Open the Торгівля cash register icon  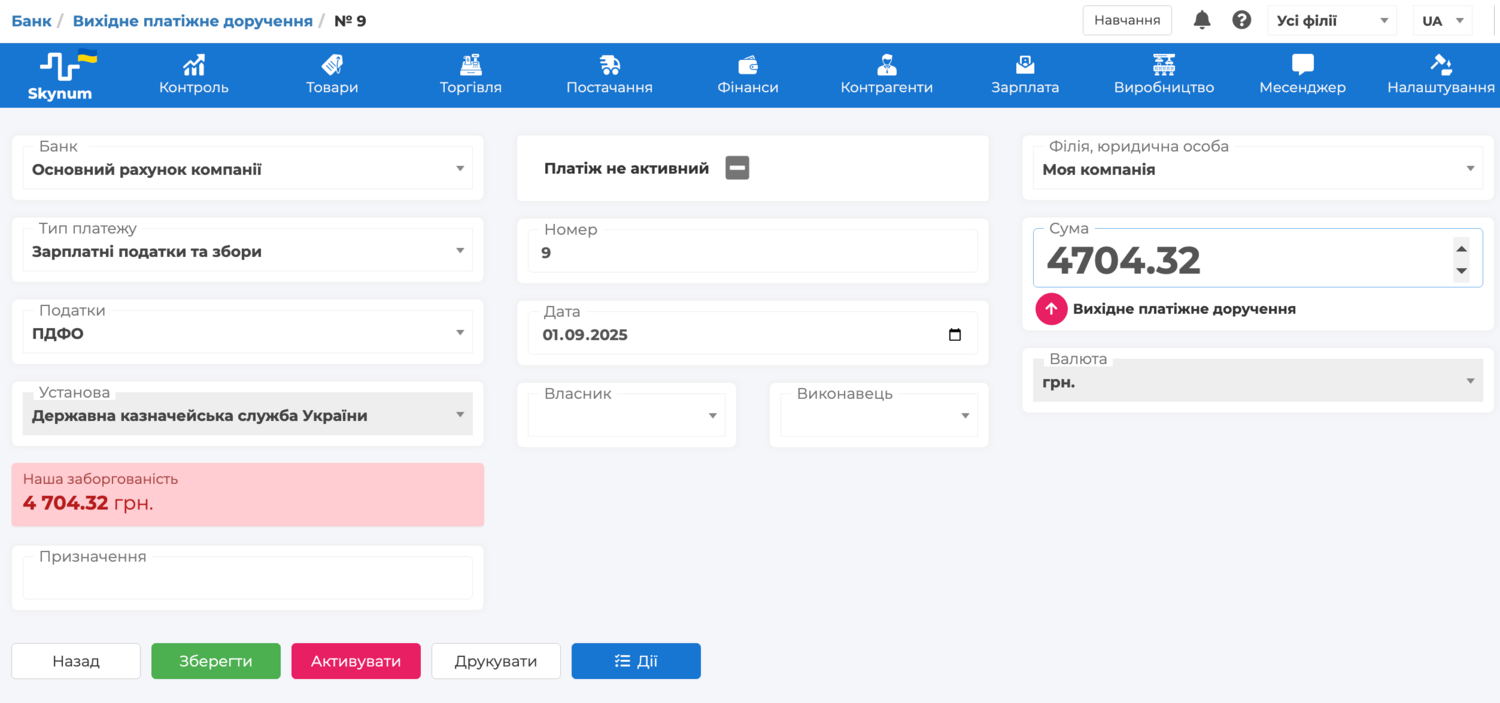tap(470, 66)
